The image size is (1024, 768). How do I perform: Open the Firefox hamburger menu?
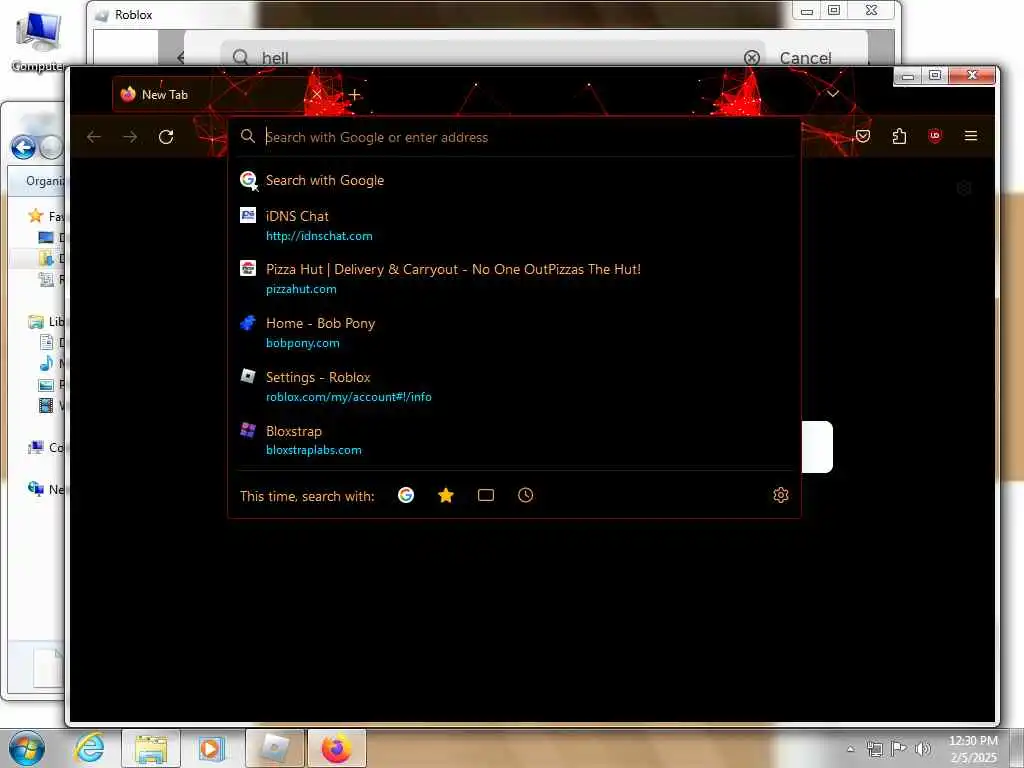pyautogui.click(x=971, y=136)
